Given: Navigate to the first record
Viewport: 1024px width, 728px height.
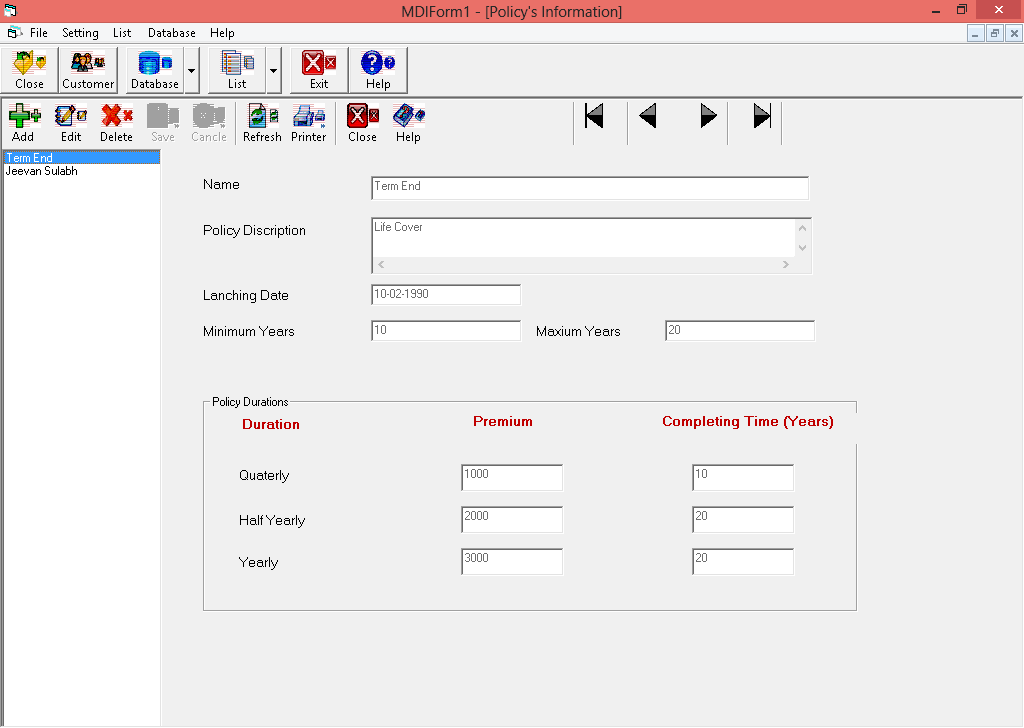Looking at the screenshot, I should click(x=594, y=115).
